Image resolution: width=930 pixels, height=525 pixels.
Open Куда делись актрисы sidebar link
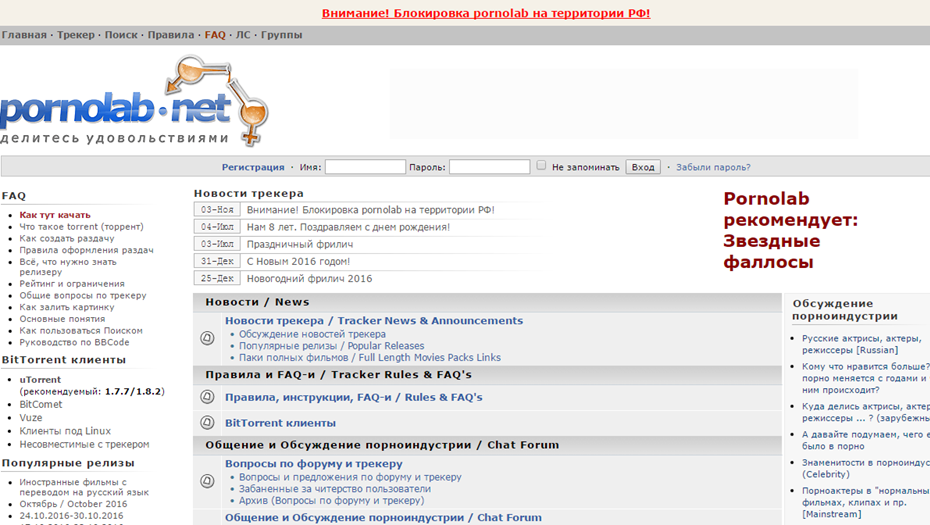coord(866,412)
